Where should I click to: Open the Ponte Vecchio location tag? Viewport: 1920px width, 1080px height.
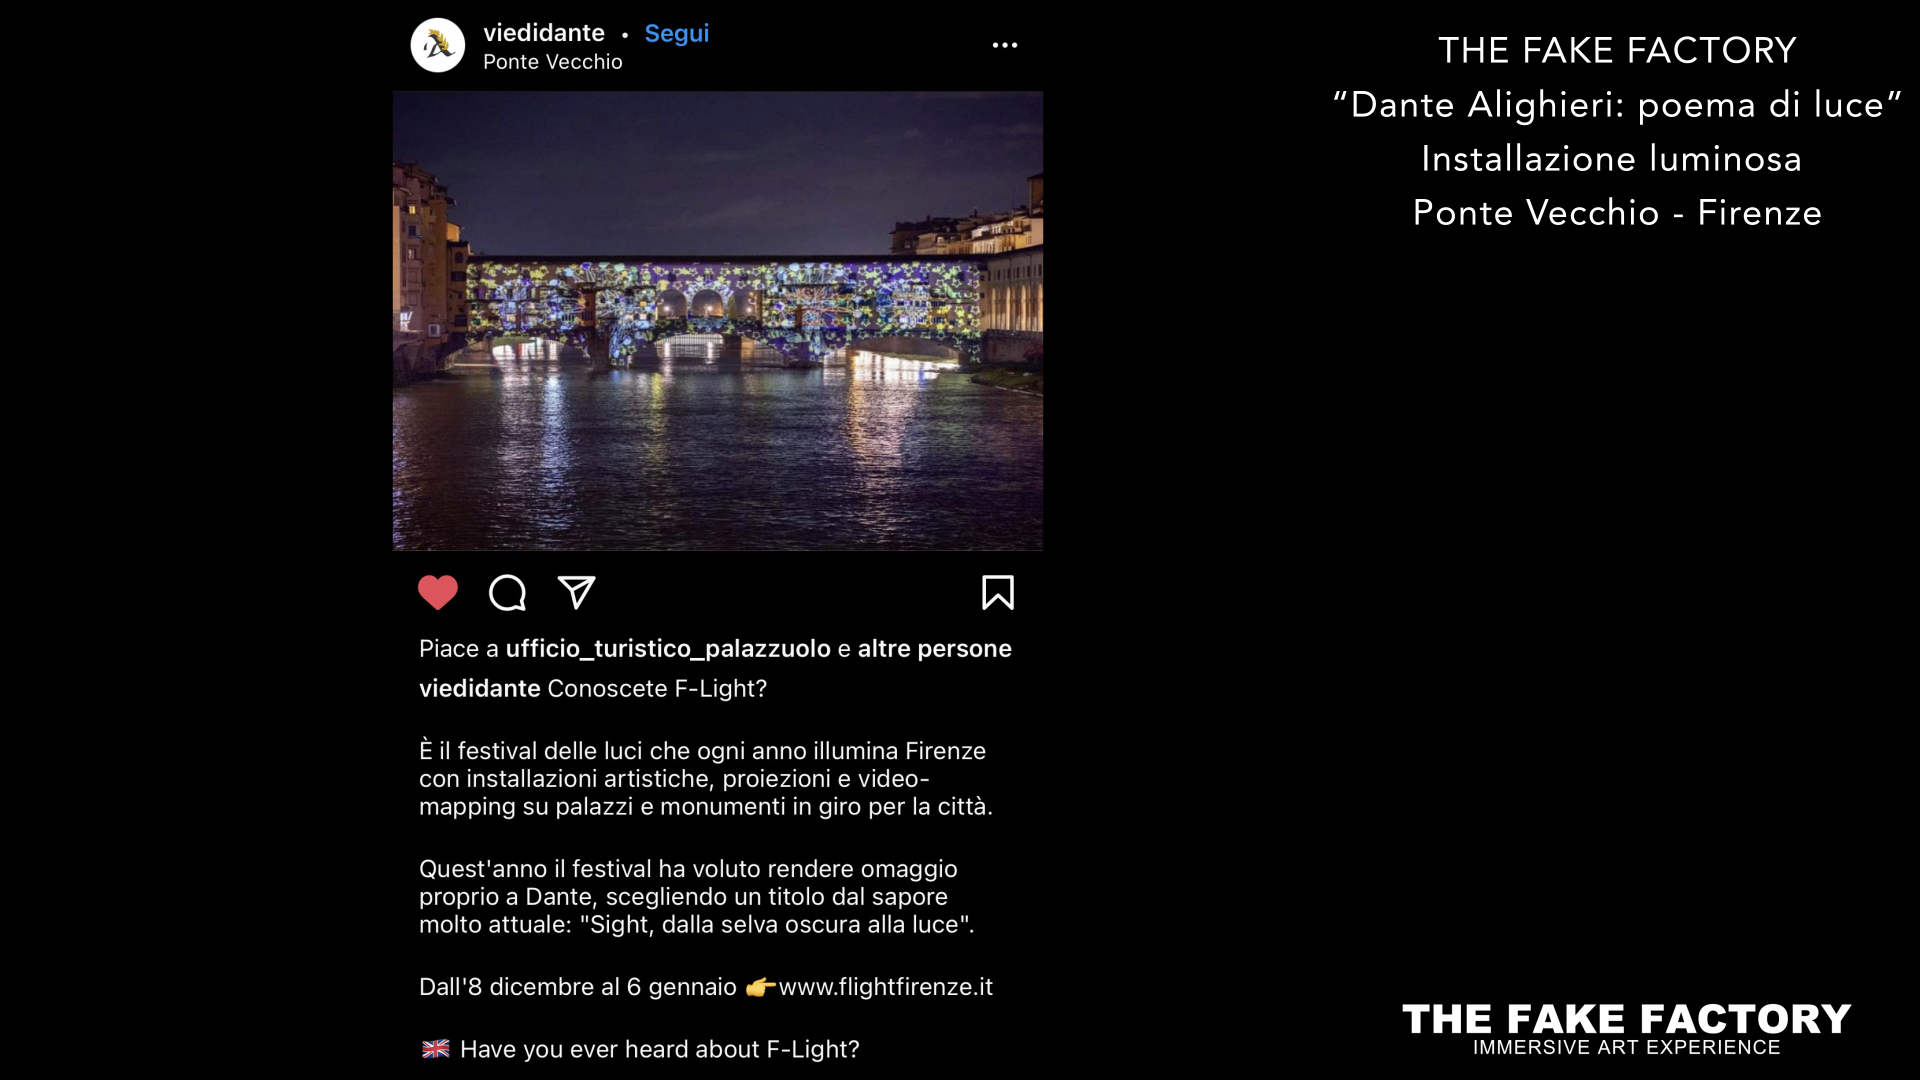click(553, 62)
